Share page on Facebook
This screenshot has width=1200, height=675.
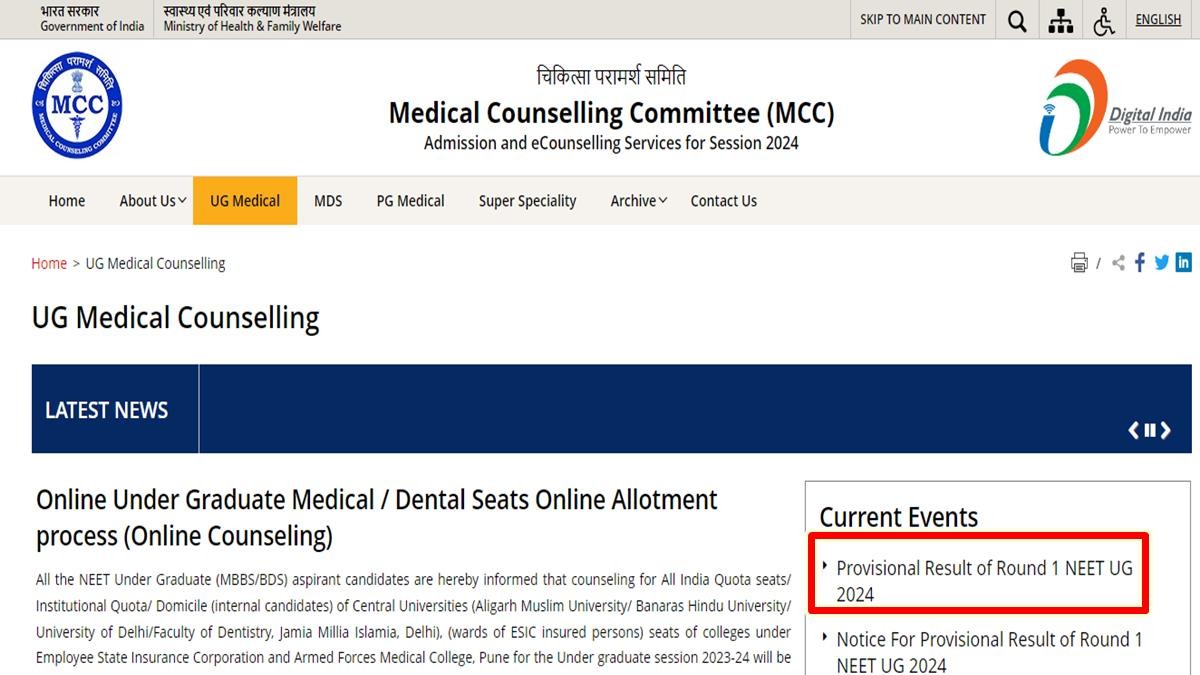coord(1140,263)
